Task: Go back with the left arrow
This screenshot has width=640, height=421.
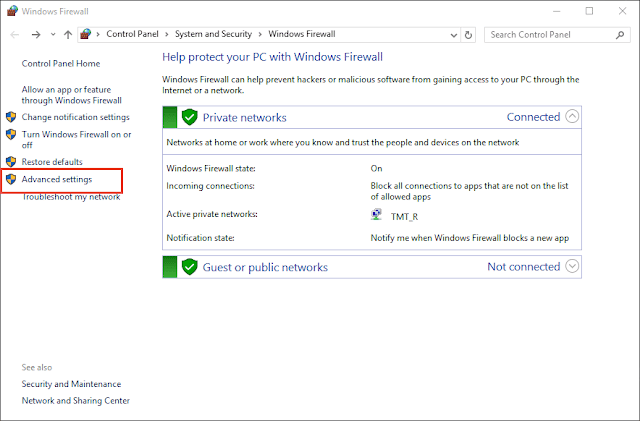Action: tap(15, 35)
